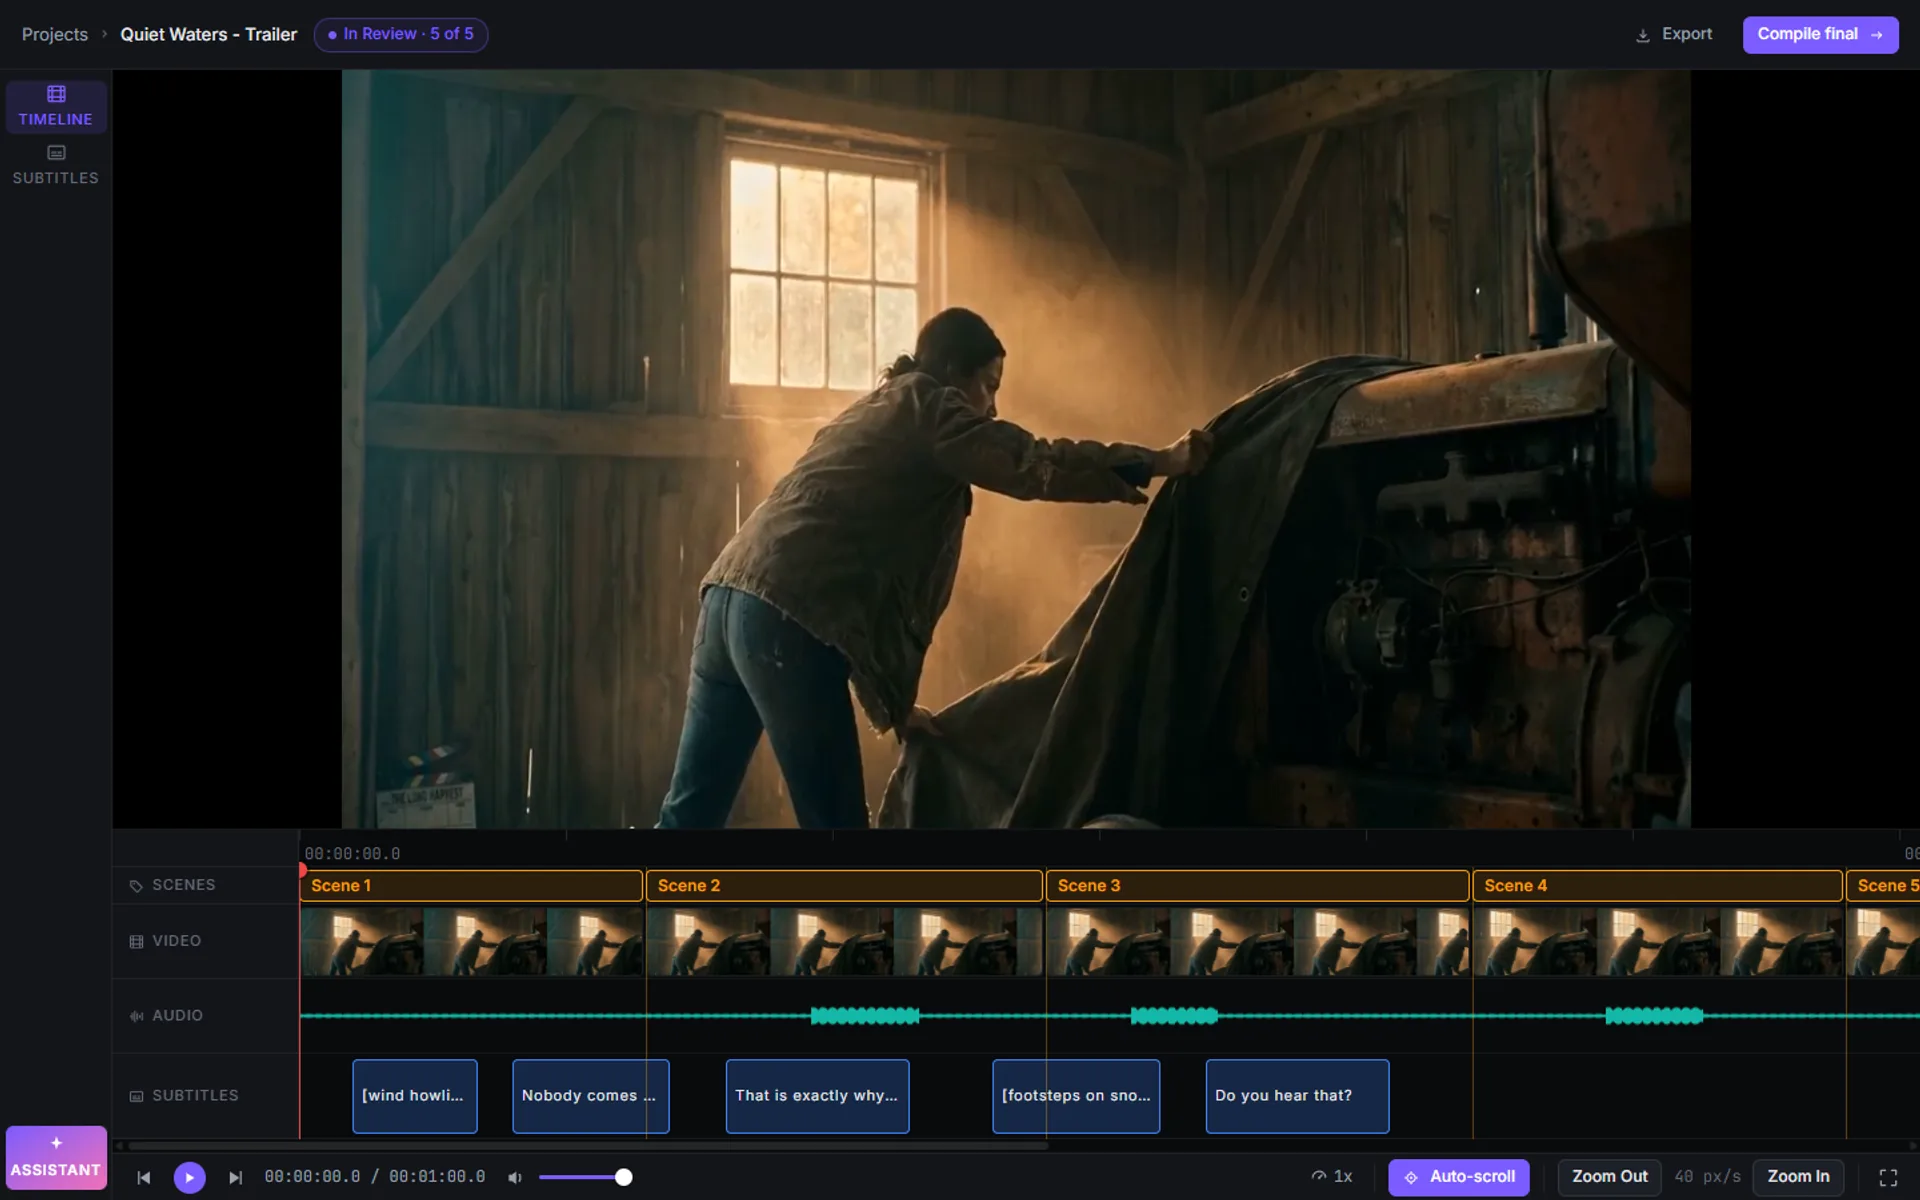1920x1200 pixels.
Task: Click the In Review 5 of 5 status badge
Action: point(401,34)
